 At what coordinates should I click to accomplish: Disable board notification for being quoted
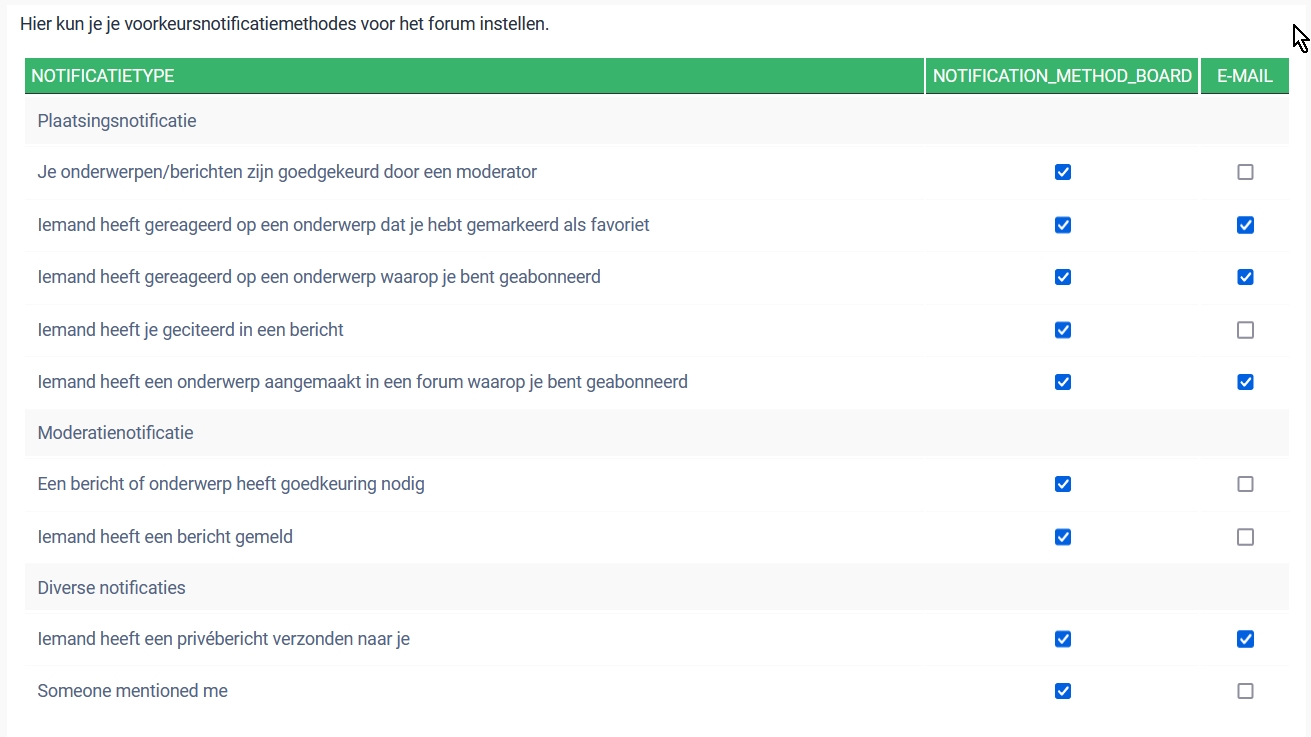click(1063, 330)
